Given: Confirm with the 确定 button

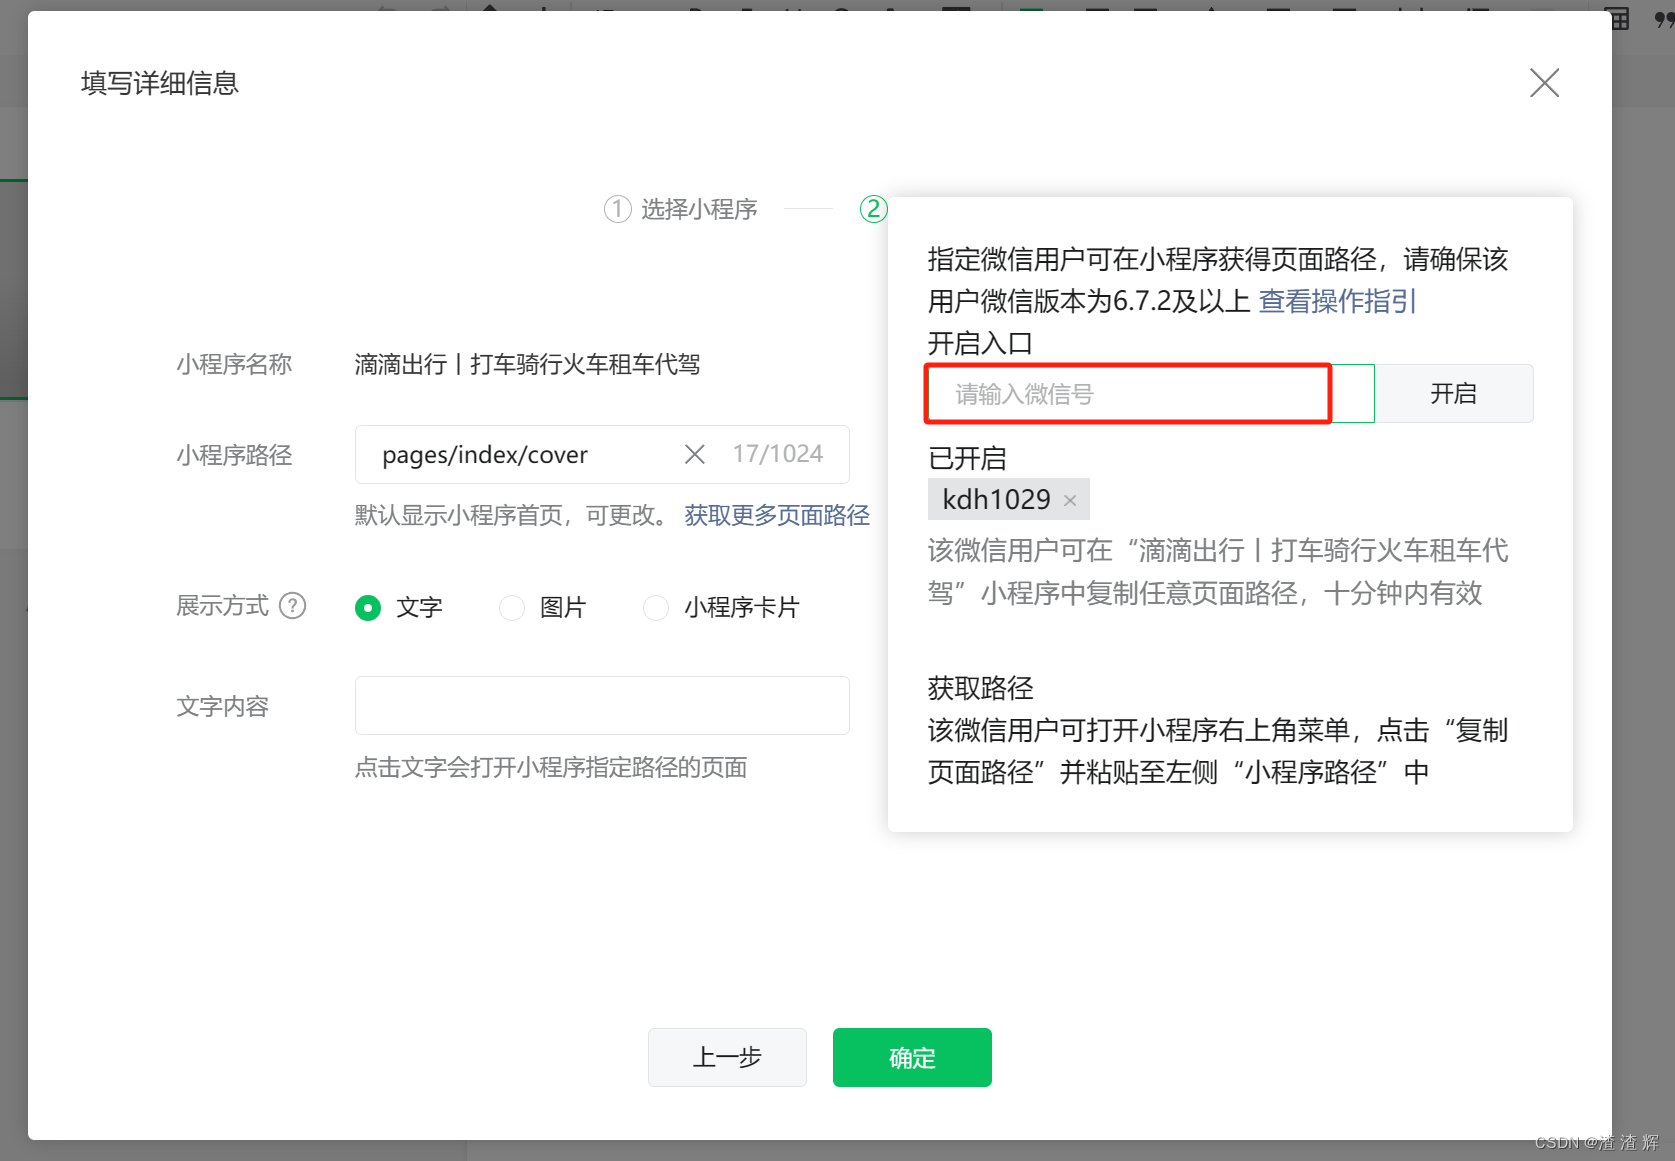Looking at the screenshot, I should [x=912, y=1057].
